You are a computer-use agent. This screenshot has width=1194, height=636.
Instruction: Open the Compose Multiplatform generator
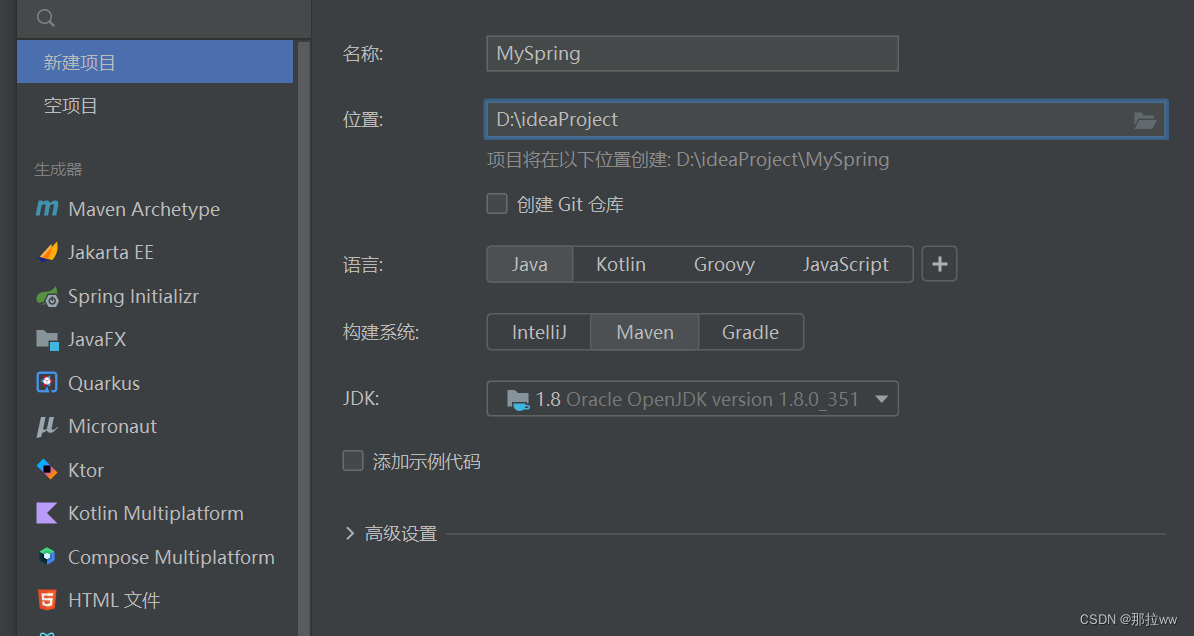pyautogui.click(x=171, y=556)
